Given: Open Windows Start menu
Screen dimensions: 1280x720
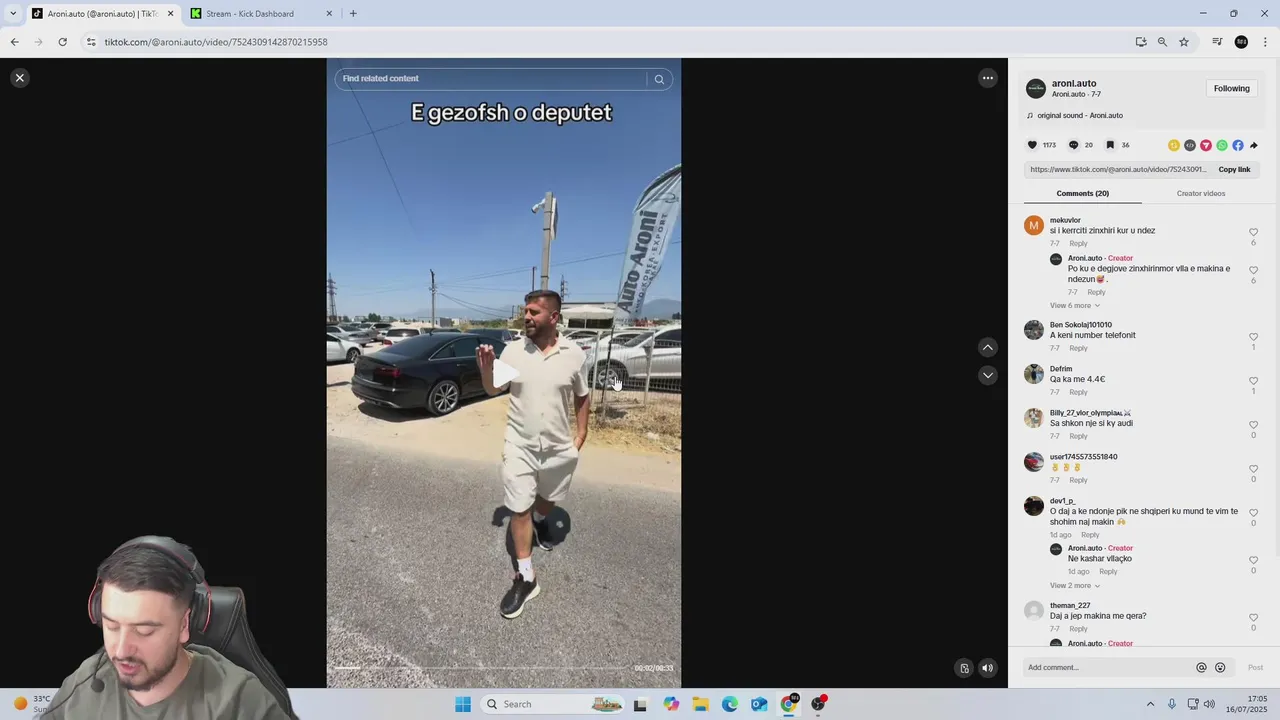Looking at the screenshot, I should (x=462, y=704).
